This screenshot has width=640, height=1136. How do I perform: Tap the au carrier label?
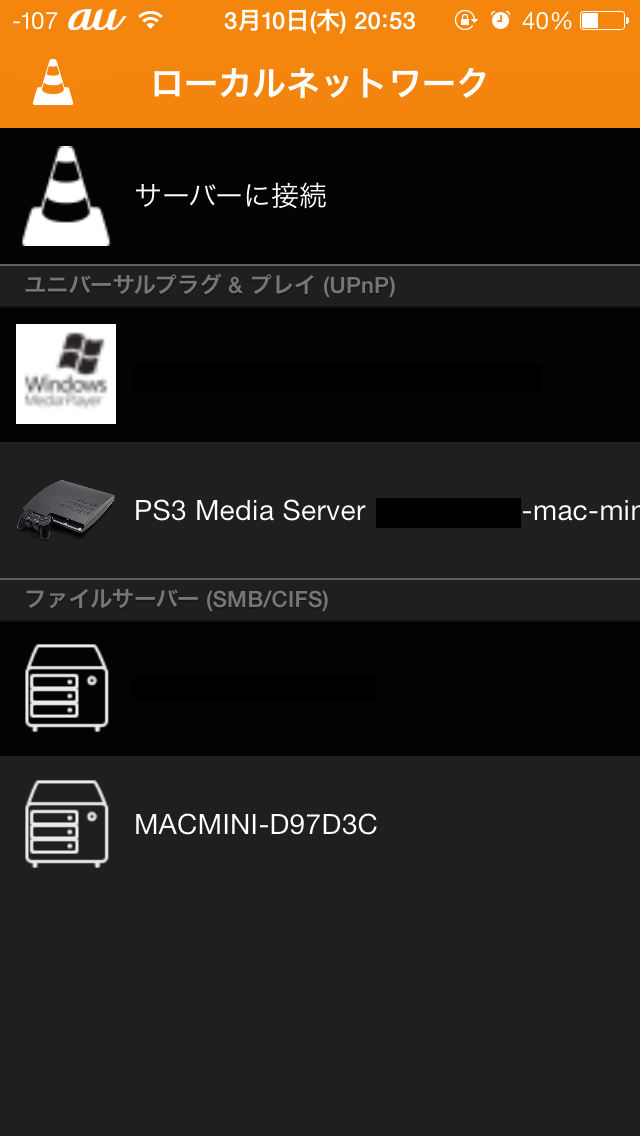[97, 20]
